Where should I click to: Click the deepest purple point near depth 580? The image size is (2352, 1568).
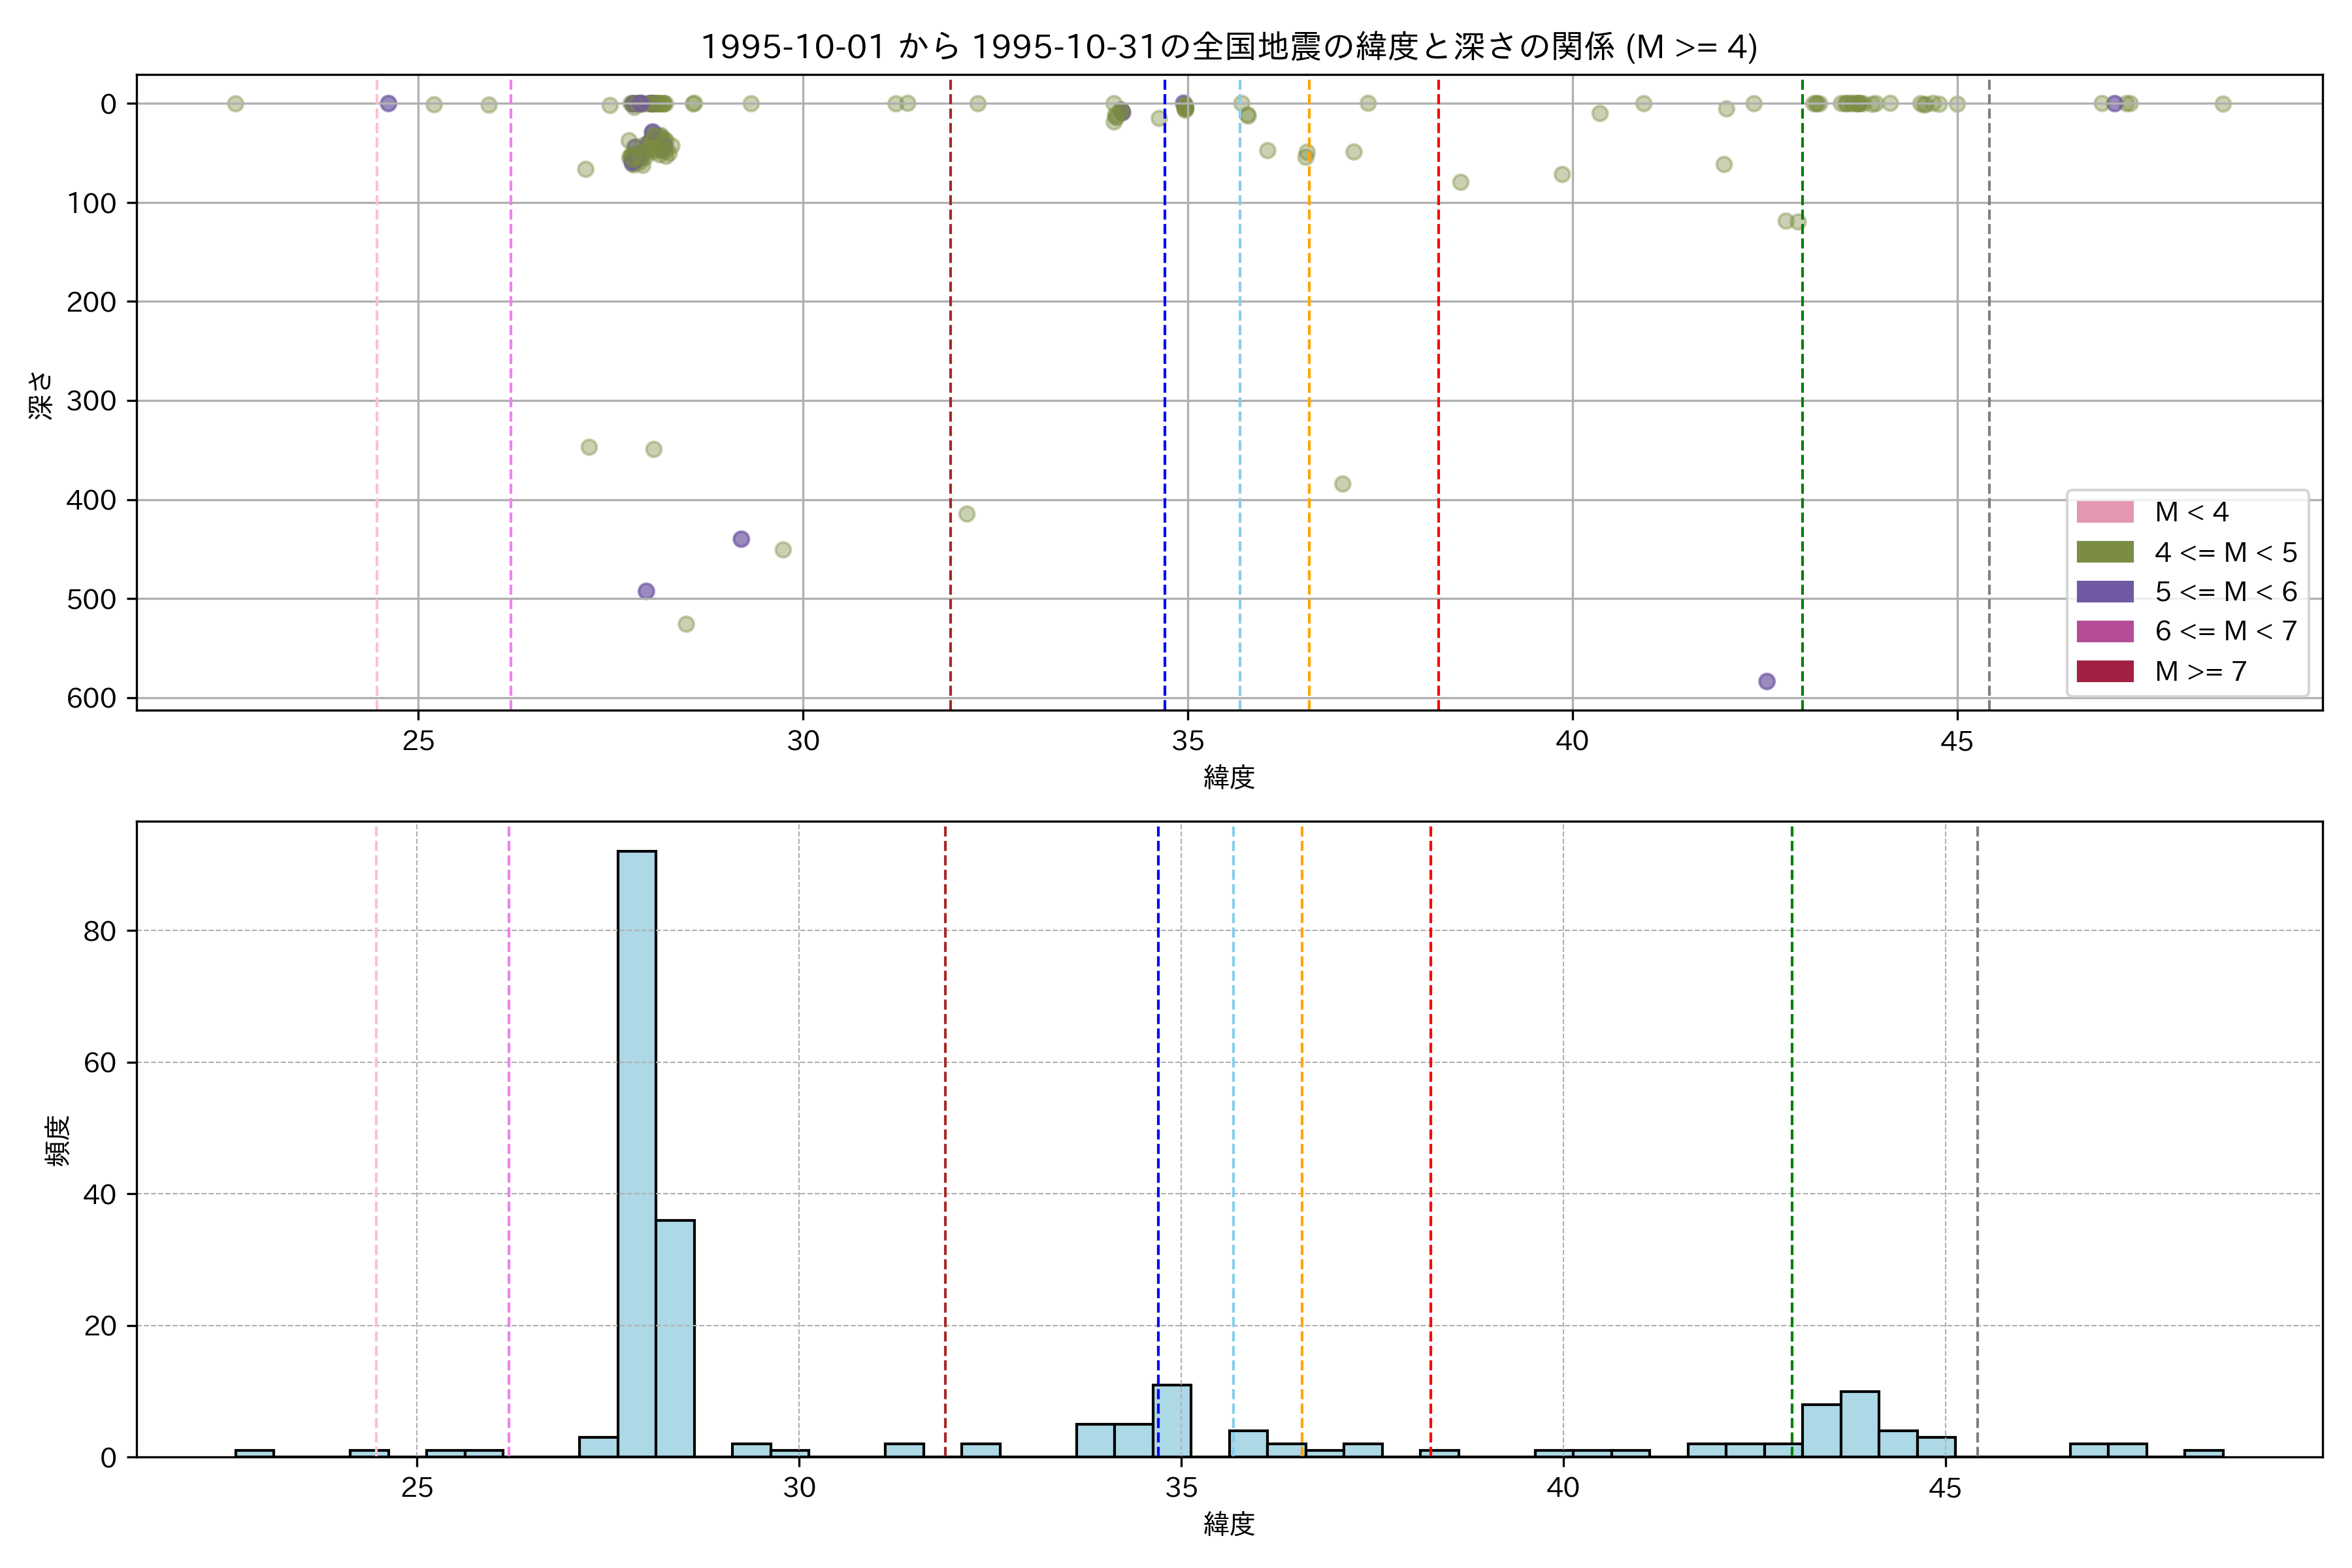tap(1767, 681)
